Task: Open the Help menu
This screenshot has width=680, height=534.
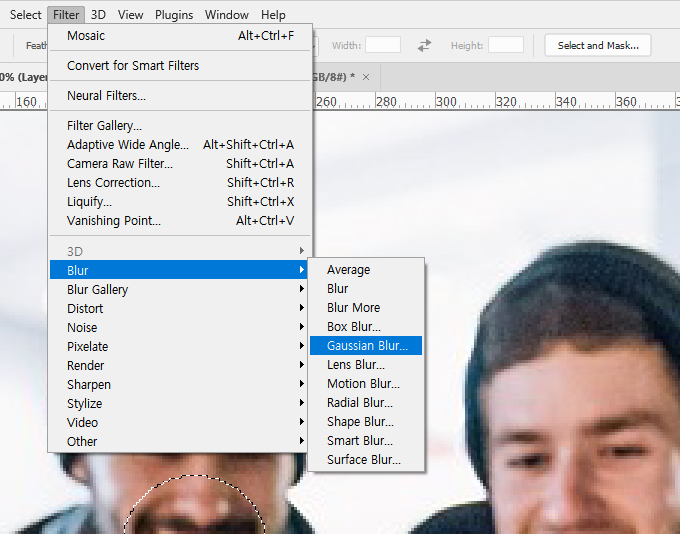Action: tap(273, 15)
